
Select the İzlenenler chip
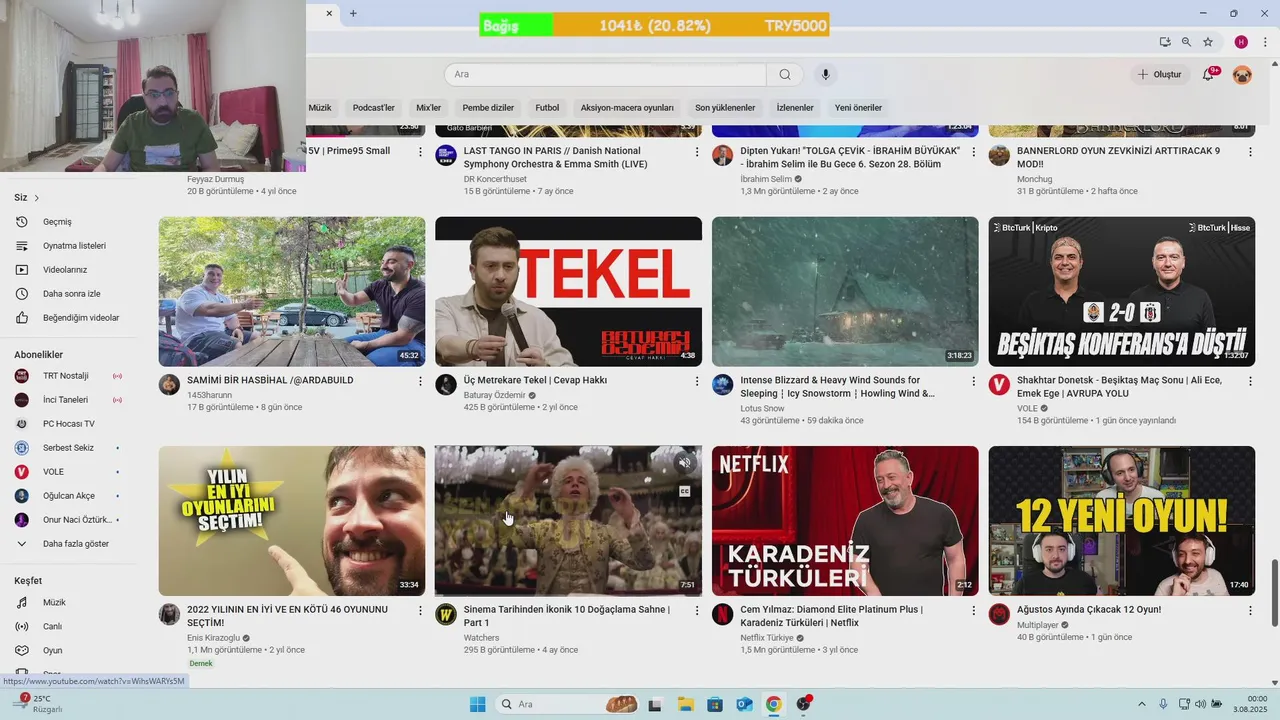pos(795,108)
